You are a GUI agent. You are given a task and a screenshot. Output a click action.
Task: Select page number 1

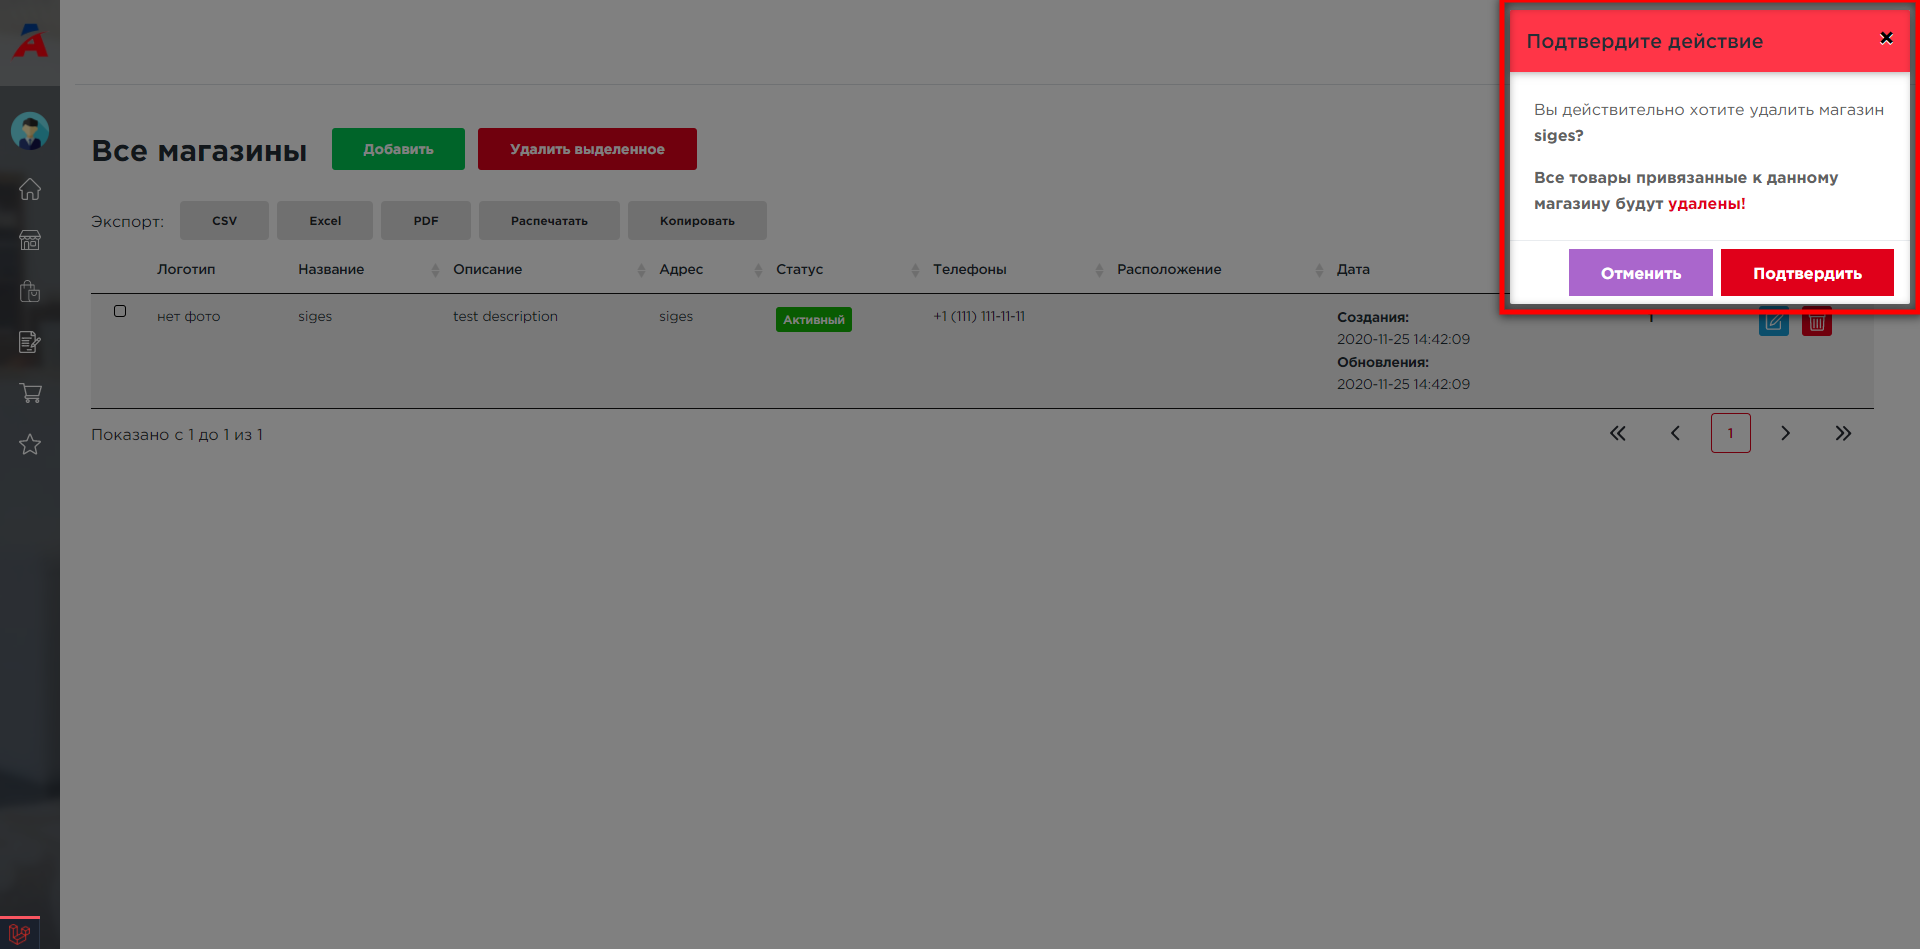tap(1730, 433)
